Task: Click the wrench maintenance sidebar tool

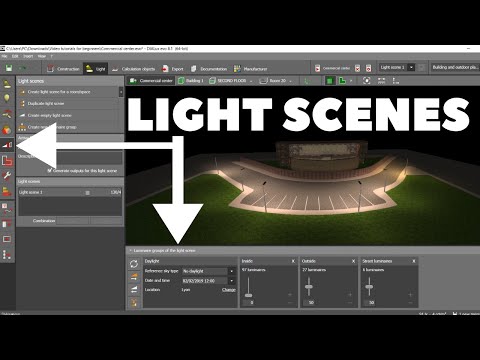Action: point(7,176)
